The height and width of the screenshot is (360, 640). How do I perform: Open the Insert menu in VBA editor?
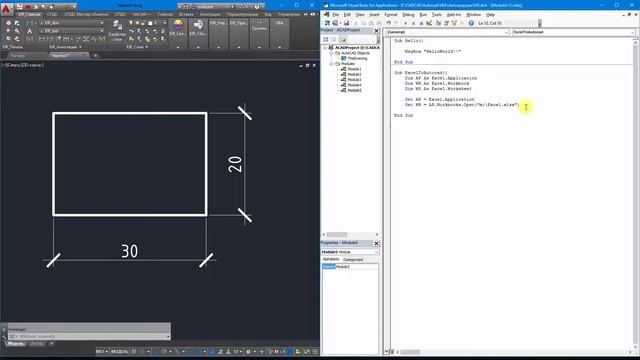click(x=374, y=15)
